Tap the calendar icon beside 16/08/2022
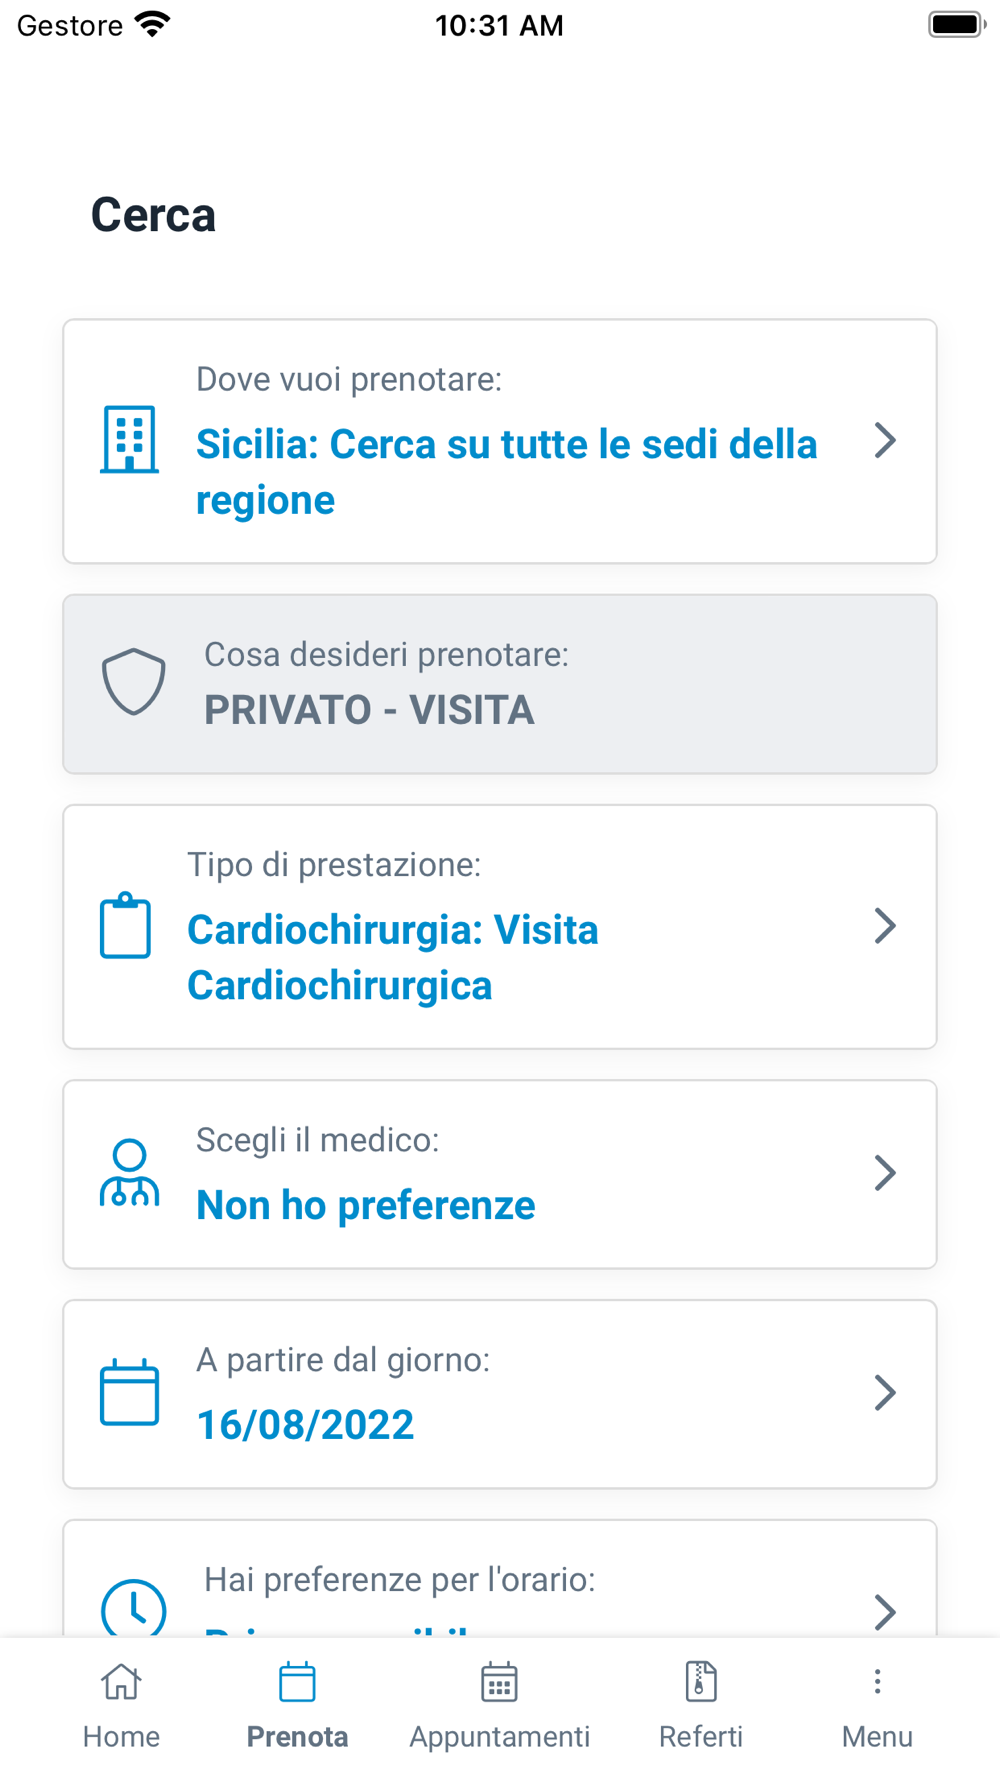The width and height of the screenshot is (1000, 1778). 129,1392
